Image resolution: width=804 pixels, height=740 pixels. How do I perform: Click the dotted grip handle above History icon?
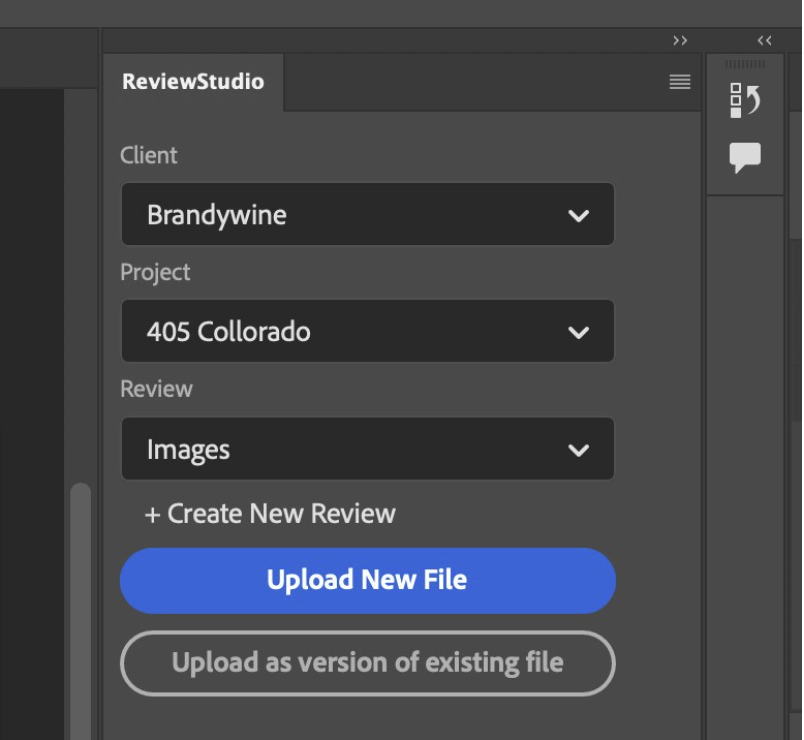click(x=745, y=65)
